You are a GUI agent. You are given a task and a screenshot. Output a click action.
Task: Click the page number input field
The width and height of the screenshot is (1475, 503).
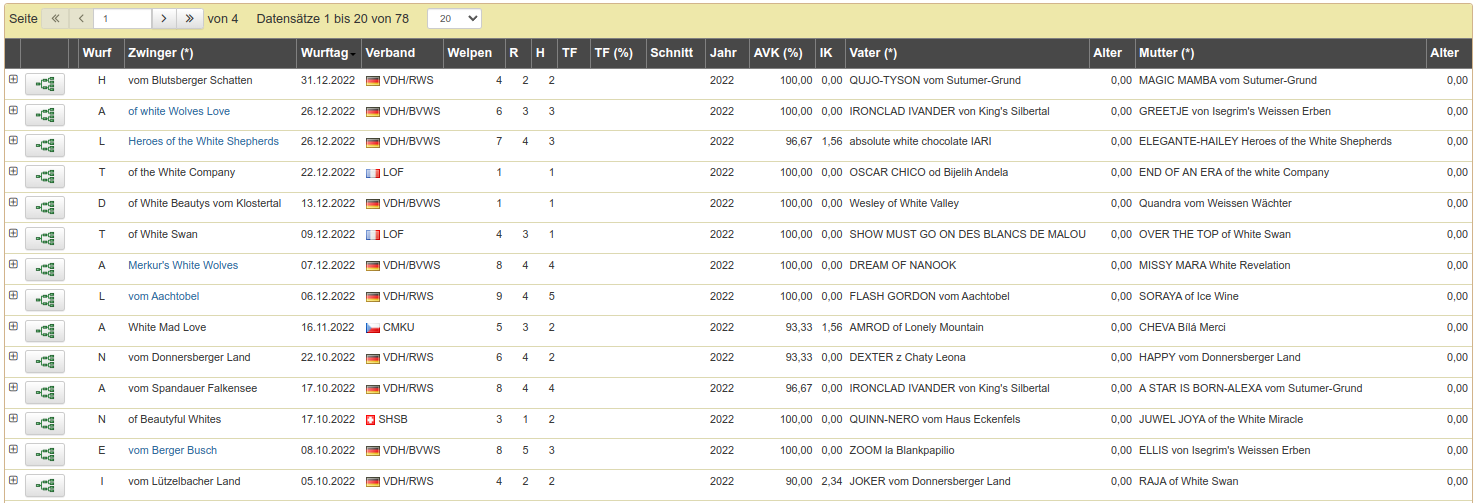[122, 19]
